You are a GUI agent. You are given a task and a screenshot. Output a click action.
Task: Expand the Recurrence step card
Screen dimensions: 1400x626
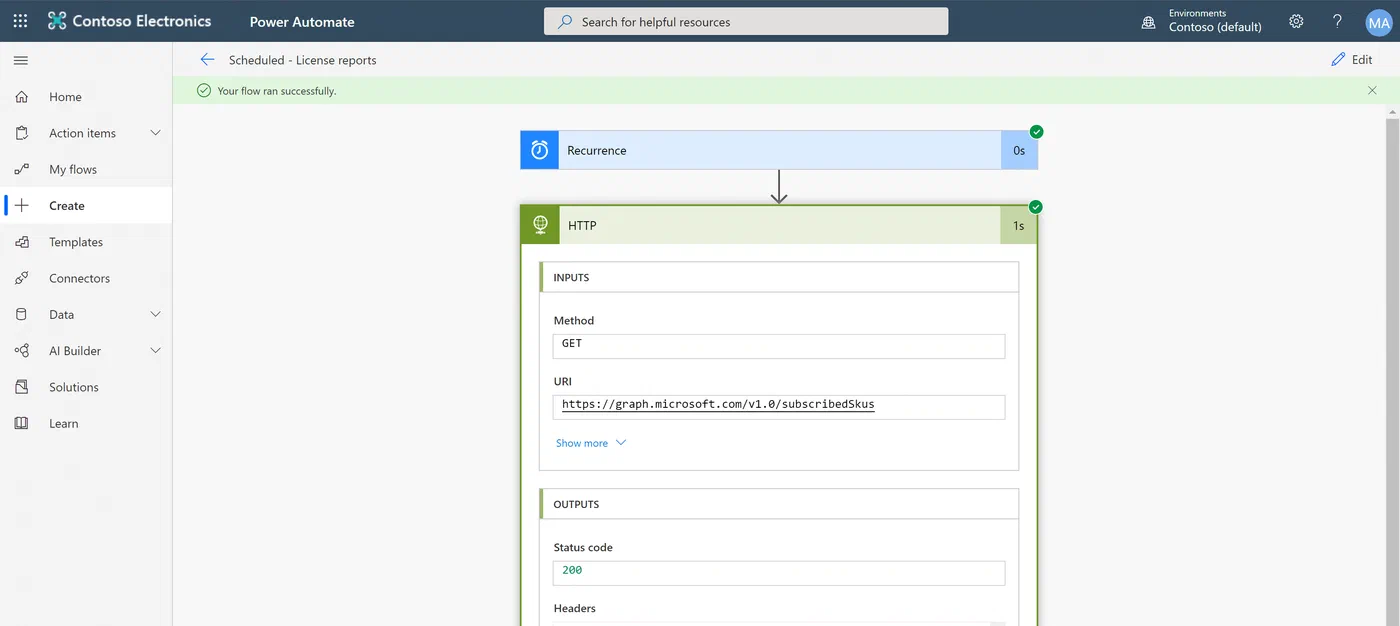(779, 150)
